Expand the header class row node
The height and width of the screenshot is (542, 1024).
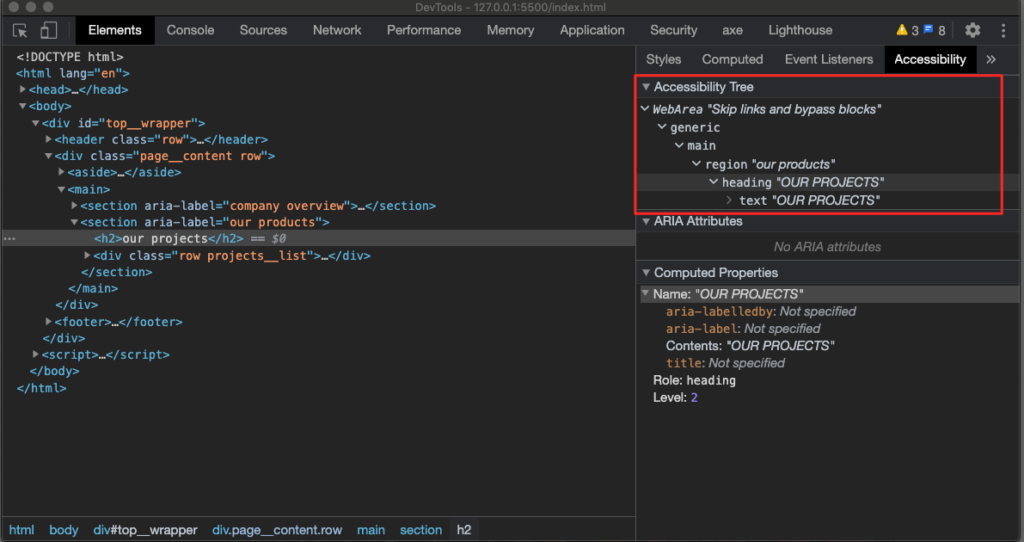pyautogui.click(x=49, y=139)
